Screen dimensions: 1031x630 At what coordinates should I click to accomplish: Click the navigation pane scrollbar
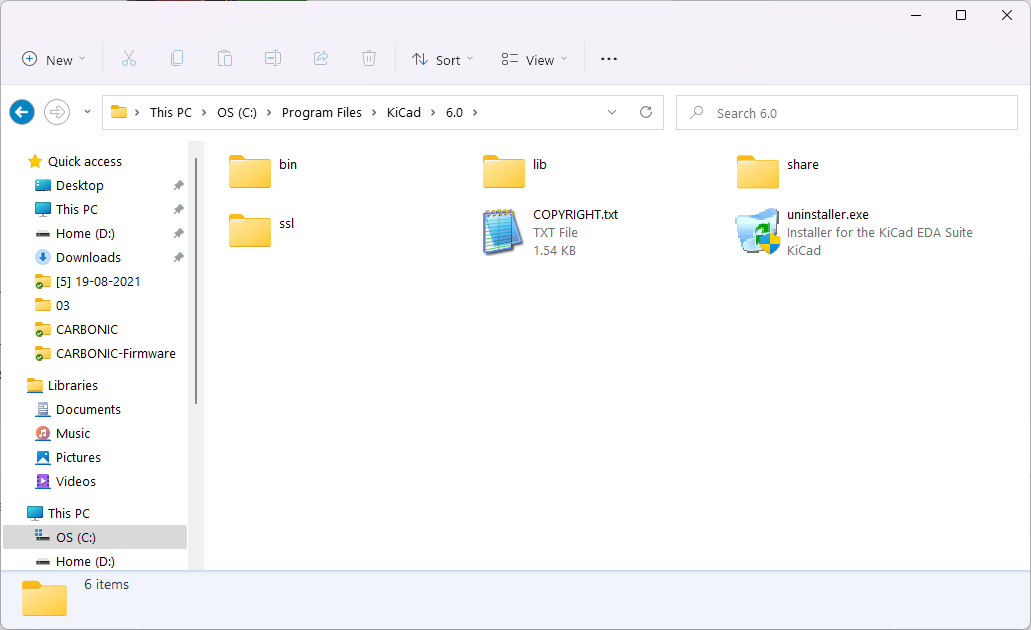pyautogui.click(x=196, y=281)
